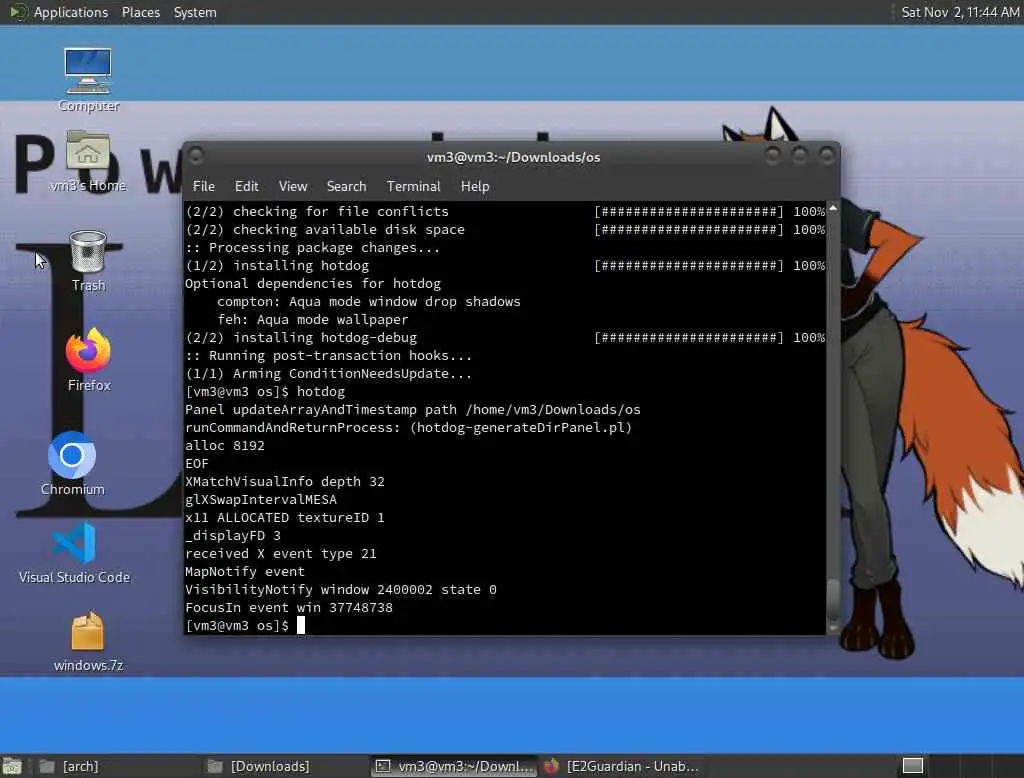This screenshot has width=1024, height=778.
Task: Click '(1/1) Arming ConditionNeedsUpdate...' line
Action: click(328, 374)
